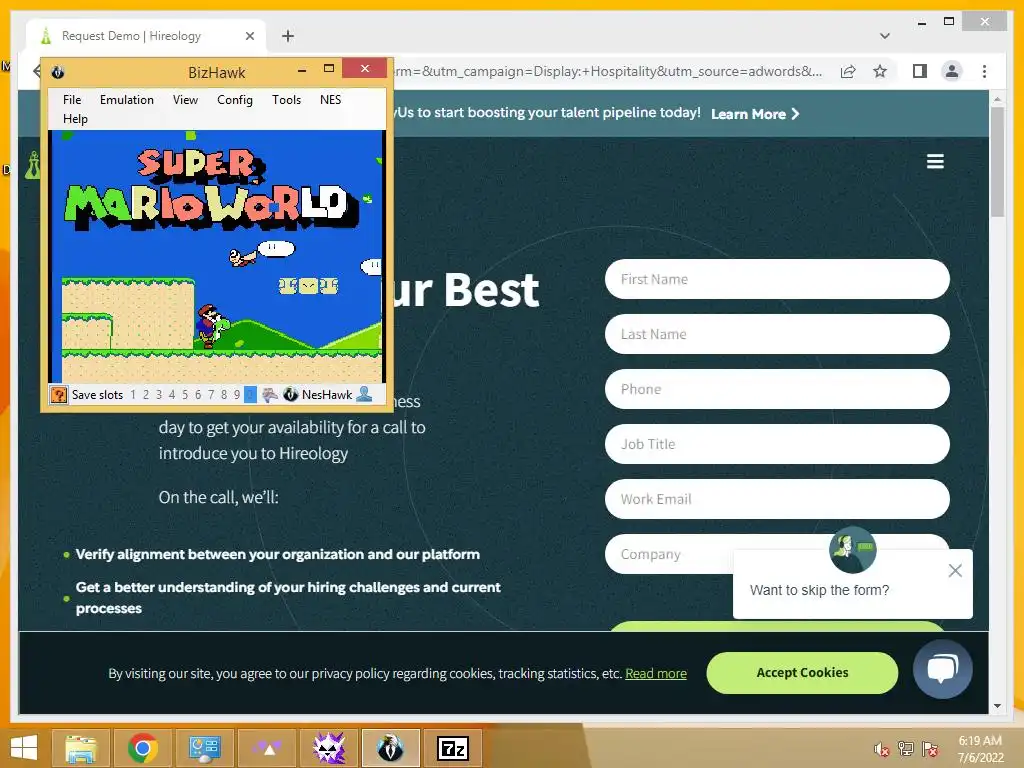Open the Hireology hamburger menu
1024x768 pixels.
pyautogui.click(x=935, y=161)
